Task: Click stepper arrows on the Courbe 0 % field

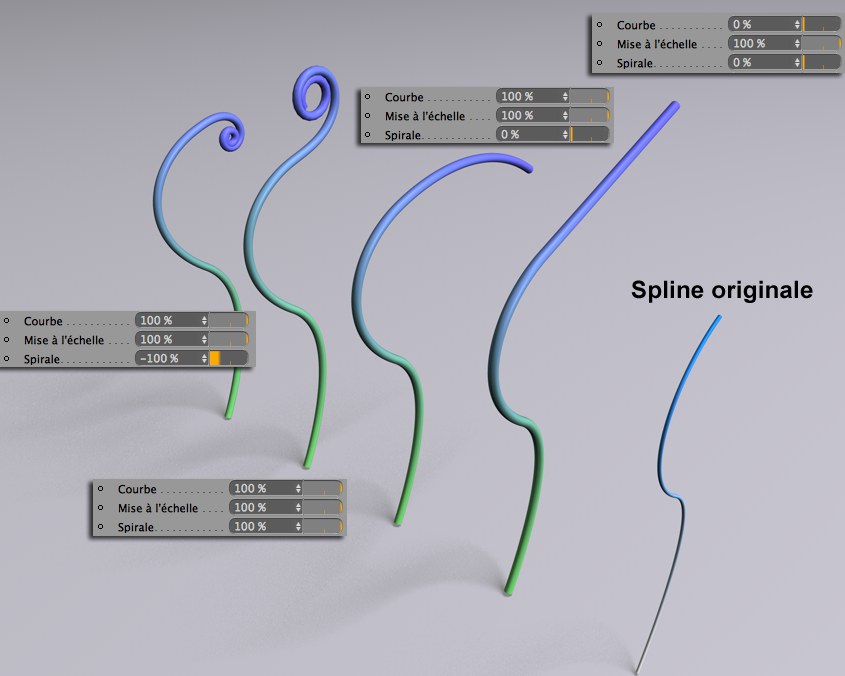Action: [797, 25]
